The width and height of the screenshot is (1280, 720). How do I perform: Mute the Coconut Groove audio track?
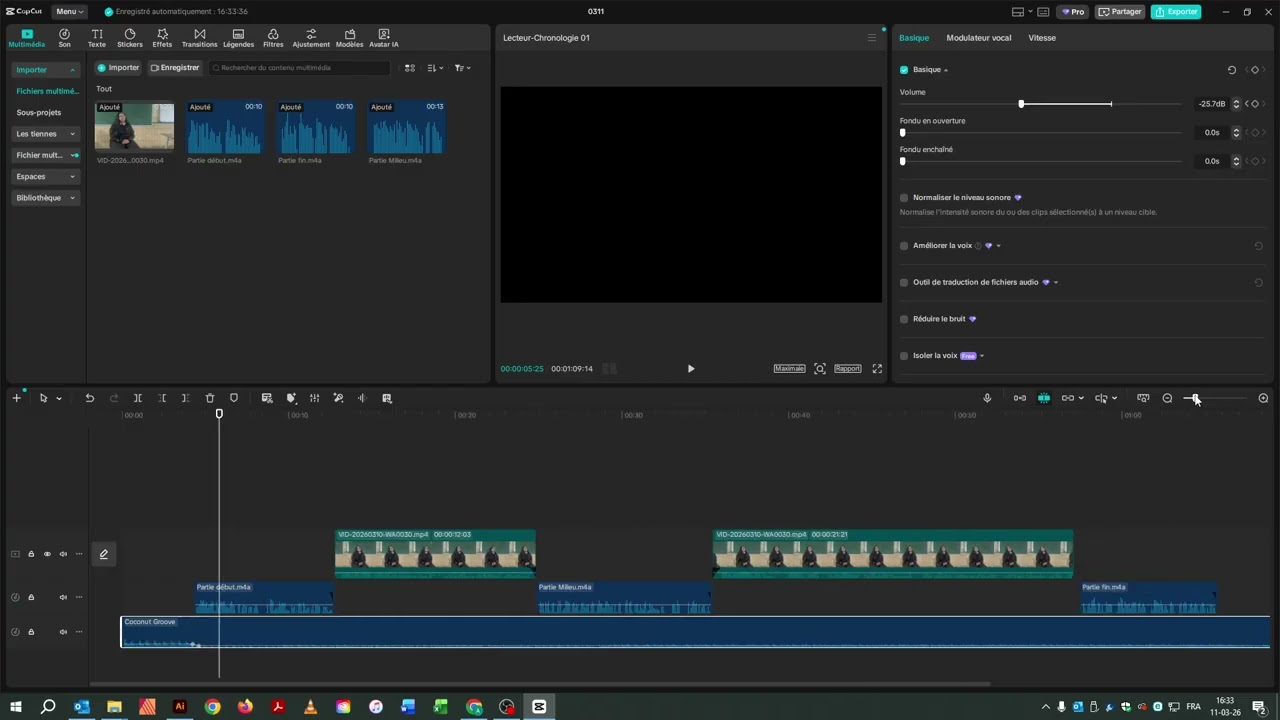click(x=63, y=632)
